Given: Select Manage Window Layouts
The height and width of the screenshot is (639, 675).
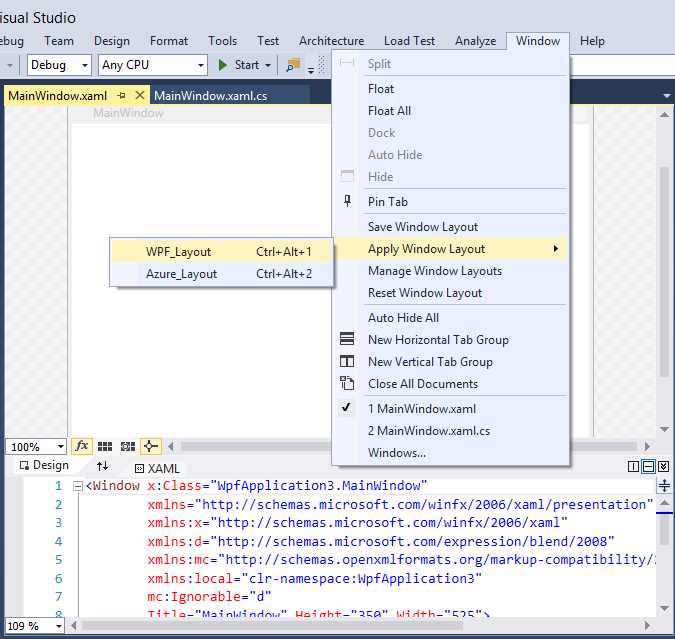Looking at the screenshot, I should (x=451, y=271).
